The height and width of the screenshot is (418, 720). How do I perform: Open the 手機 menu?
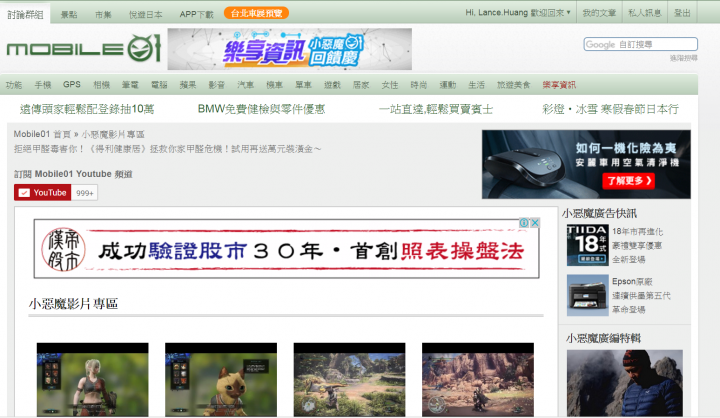[x=43, y=85]
